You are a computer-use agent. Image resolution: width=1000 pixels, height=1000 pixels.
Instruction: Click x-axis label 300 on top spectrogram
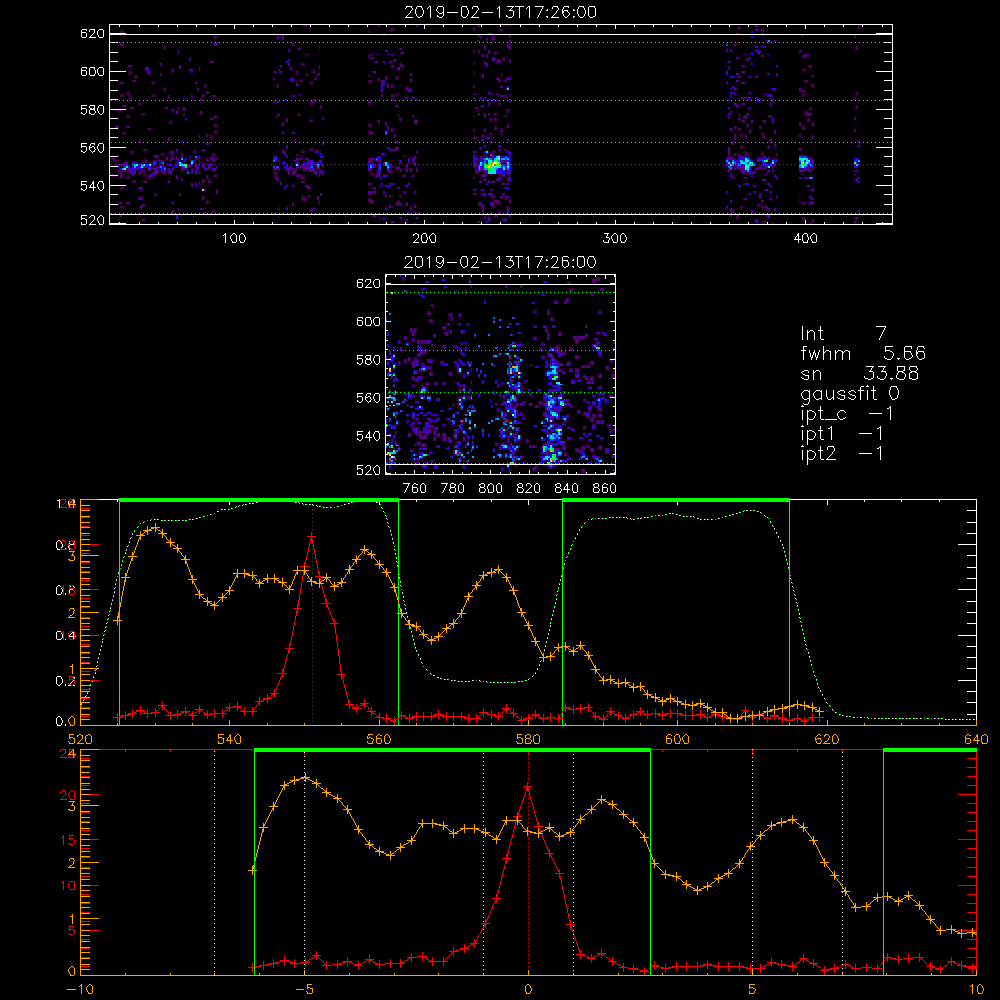[x=615, y=239]
